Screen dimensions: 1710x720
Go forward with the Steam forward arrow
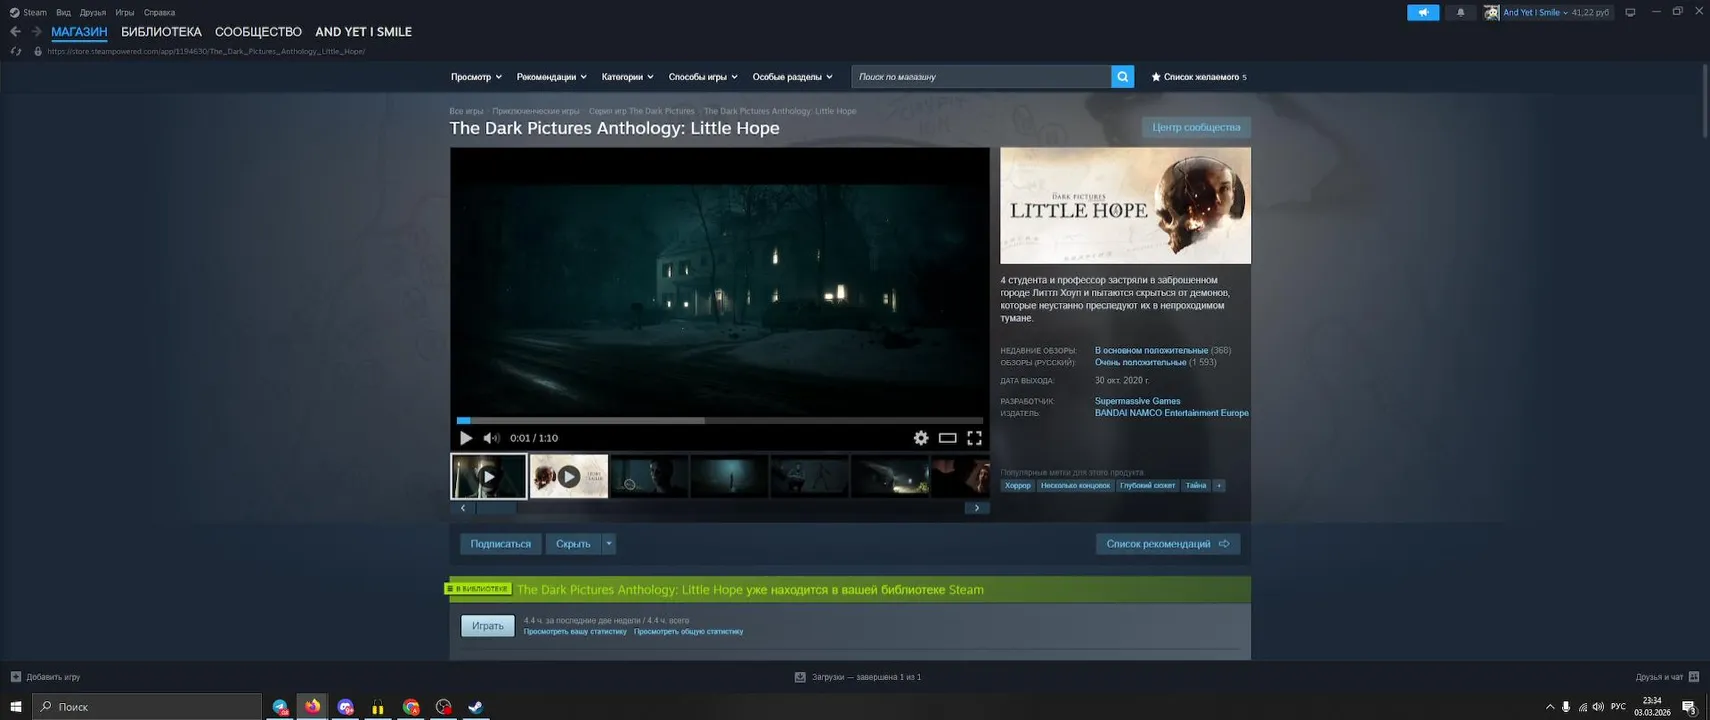click(x=36, y=32)
